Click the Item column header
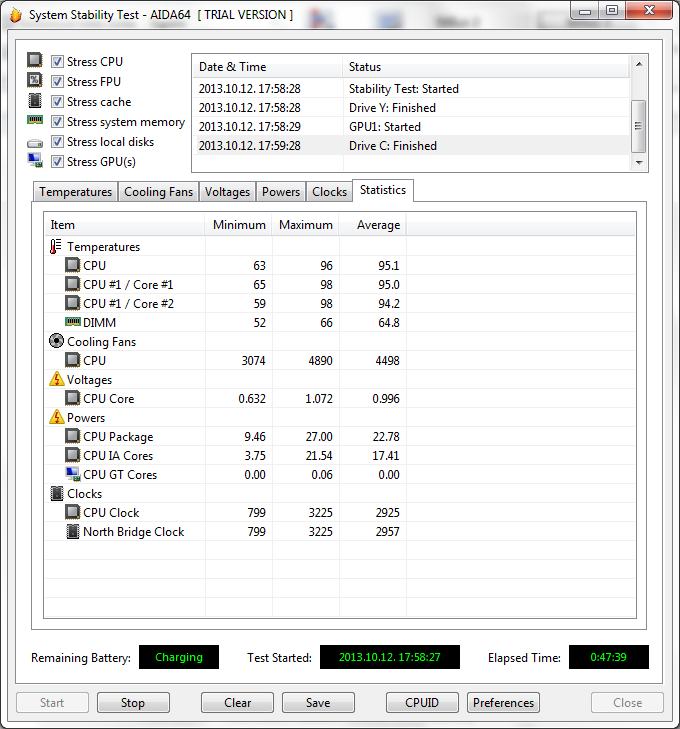 click(125, 225)
